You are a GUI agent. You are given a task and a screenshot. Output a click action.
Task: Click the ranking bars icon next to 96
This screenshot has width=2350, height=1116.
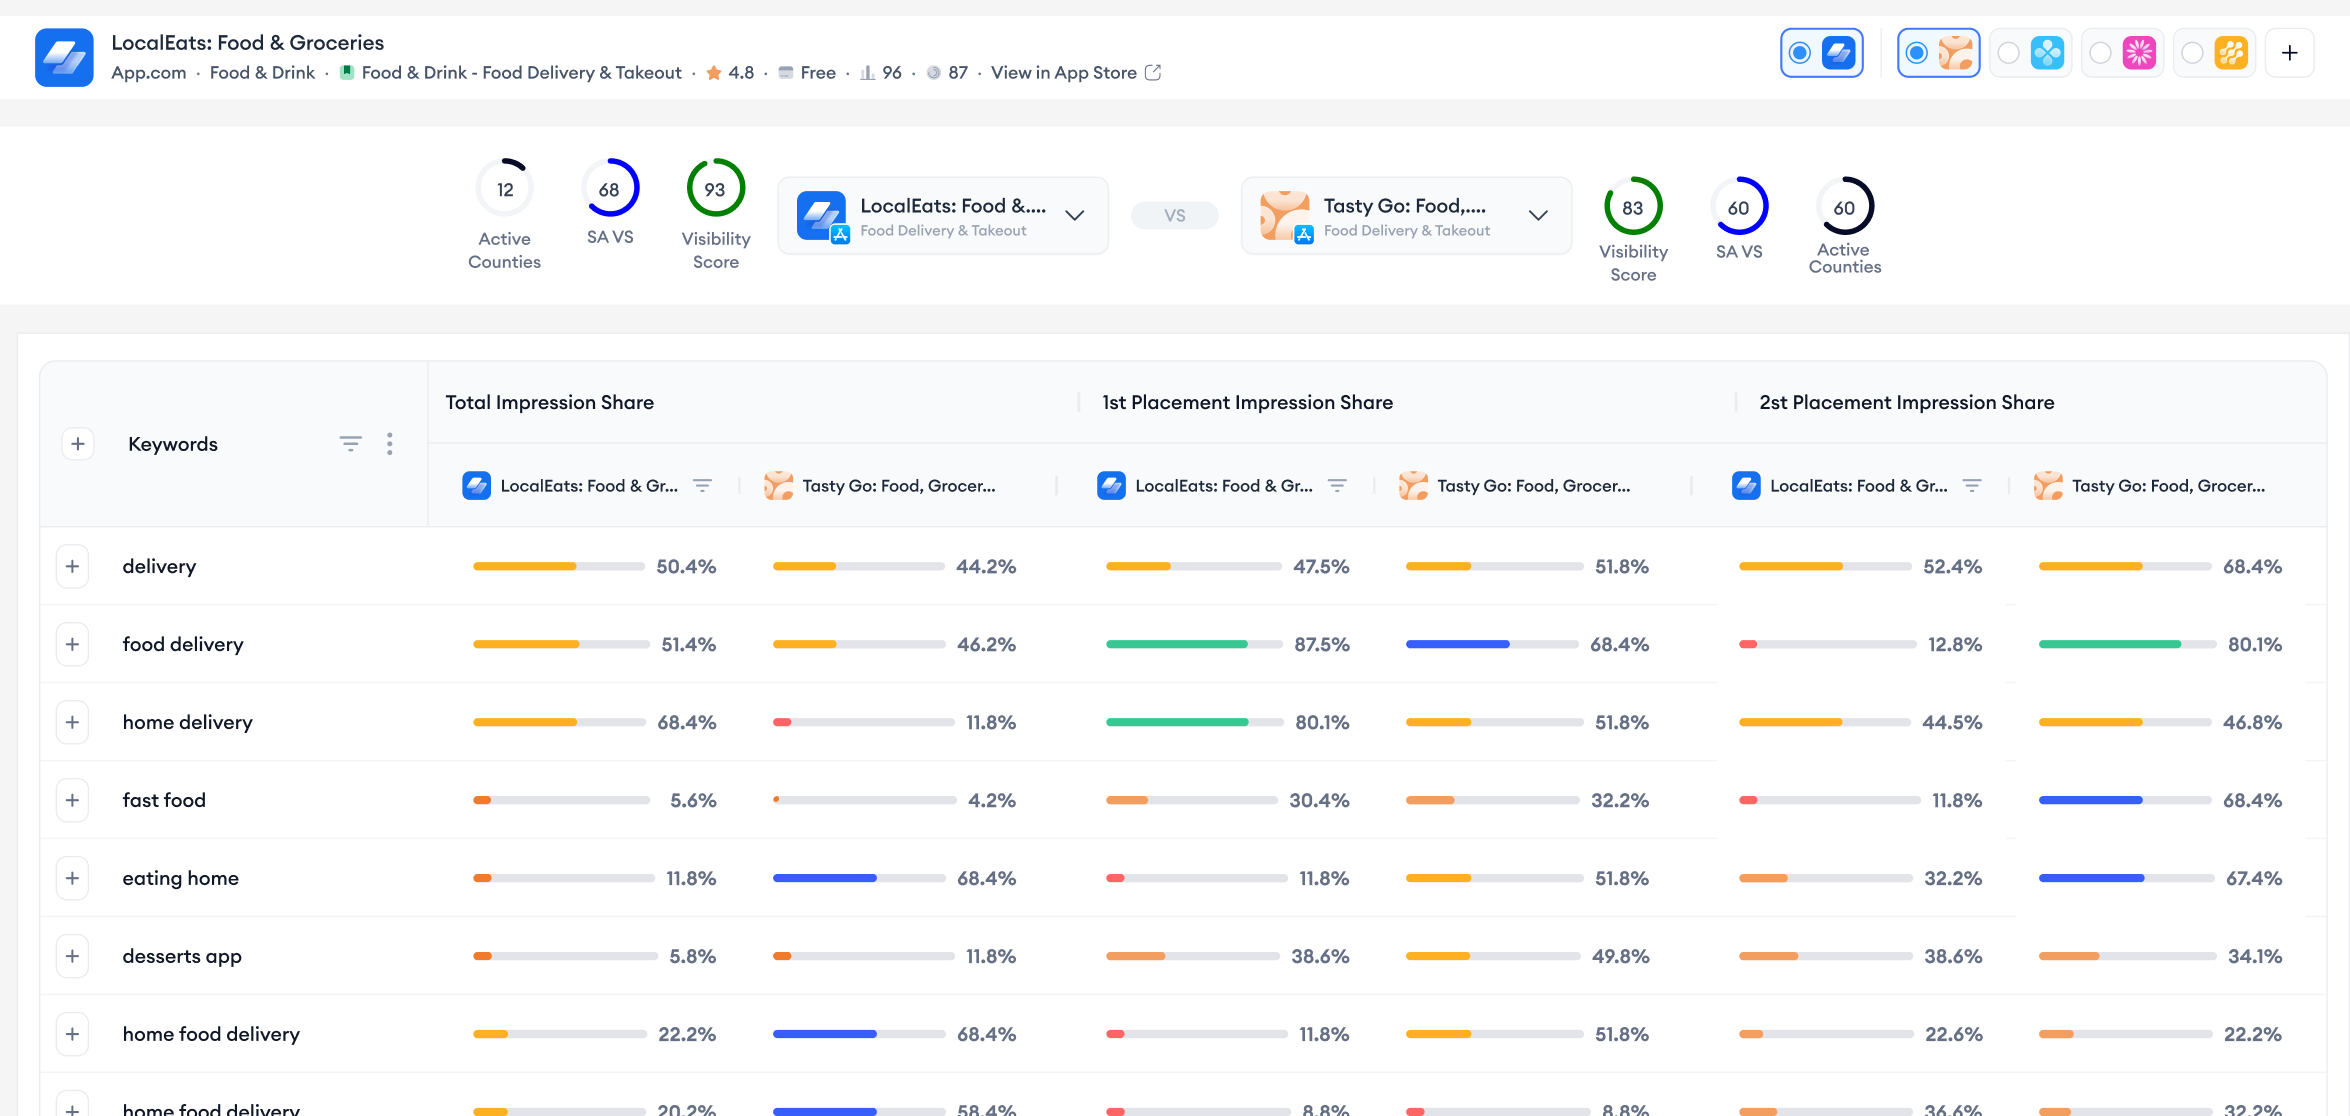point(868,72)
